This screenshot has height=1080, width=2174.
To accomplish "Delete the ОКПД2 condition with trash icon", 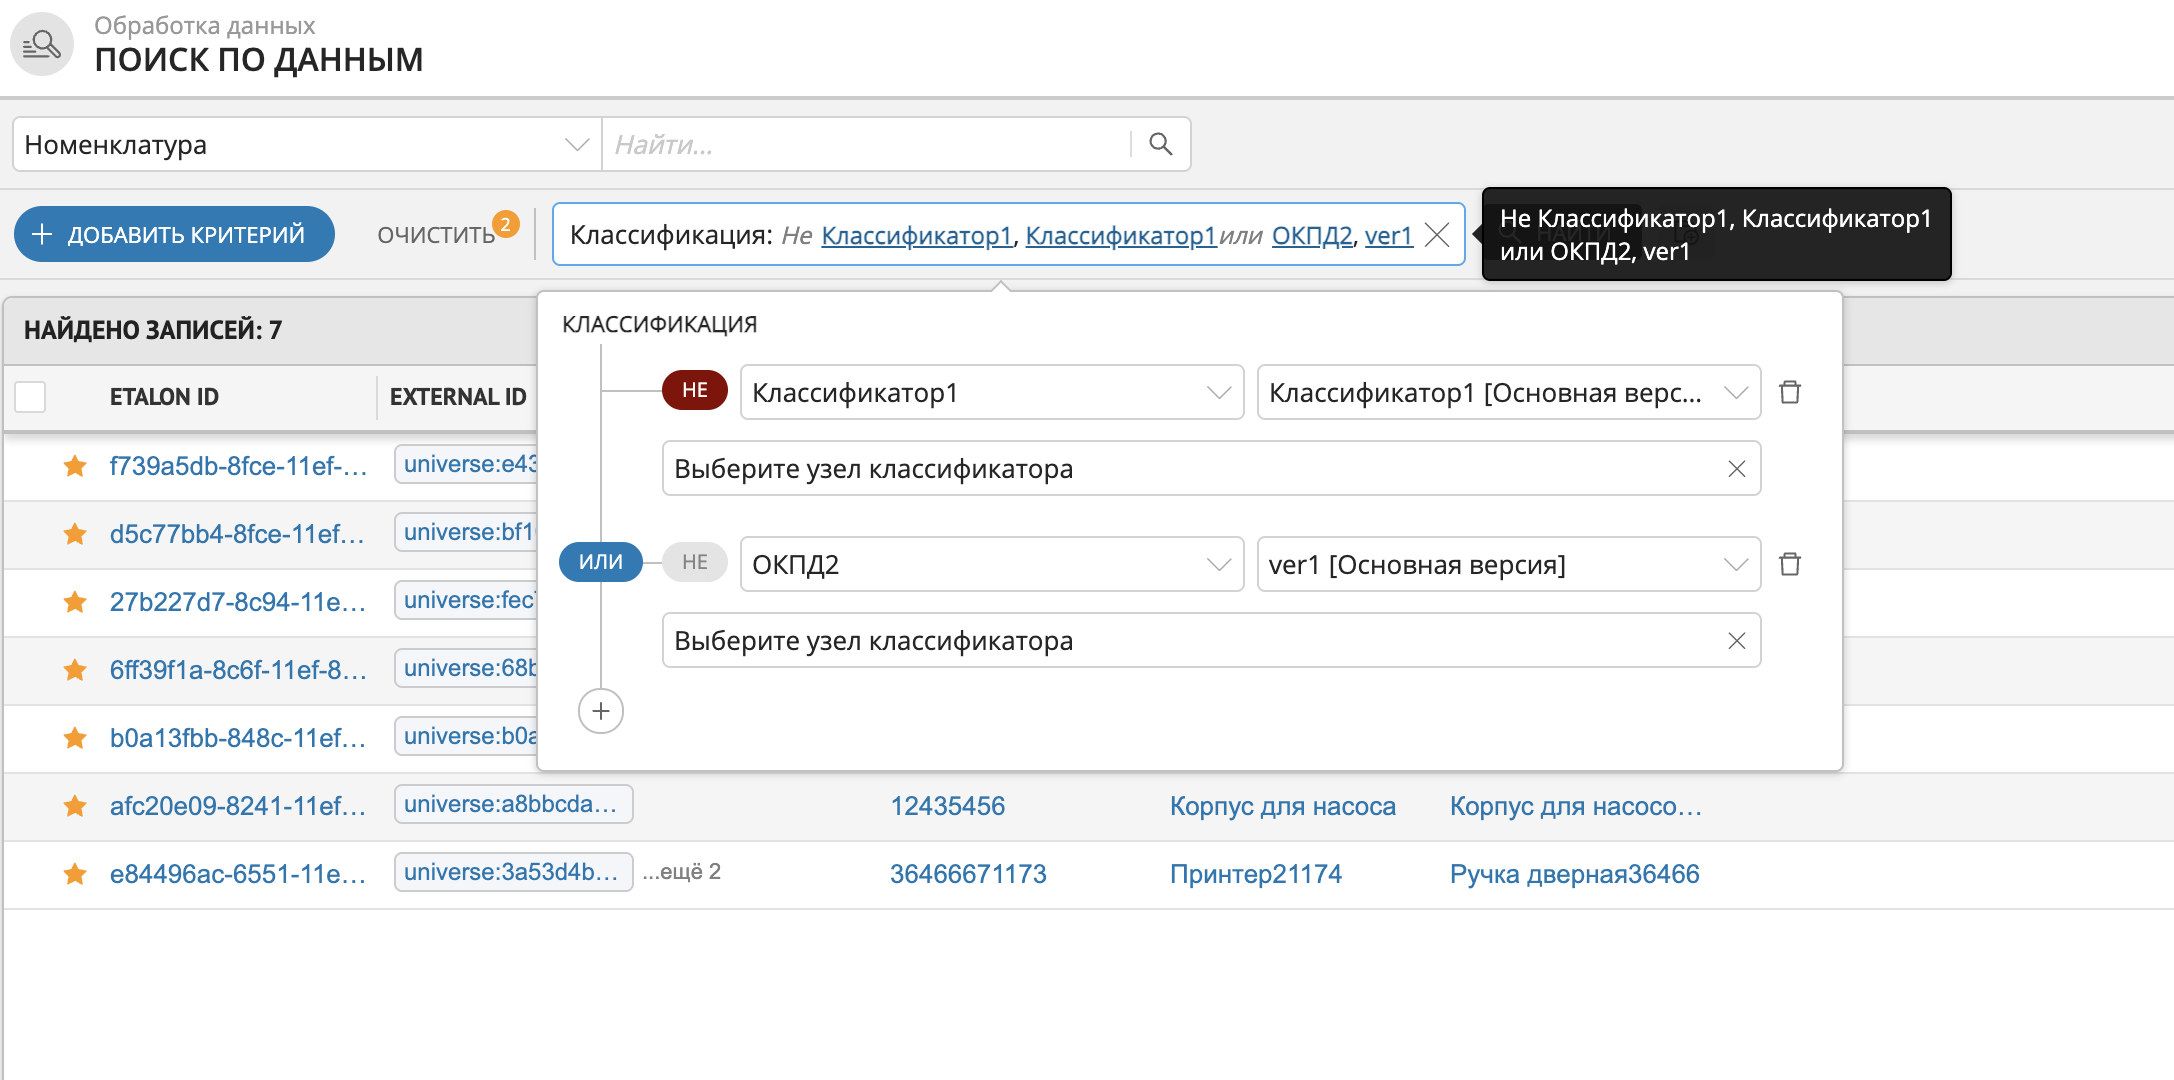I will (1790, 564).
